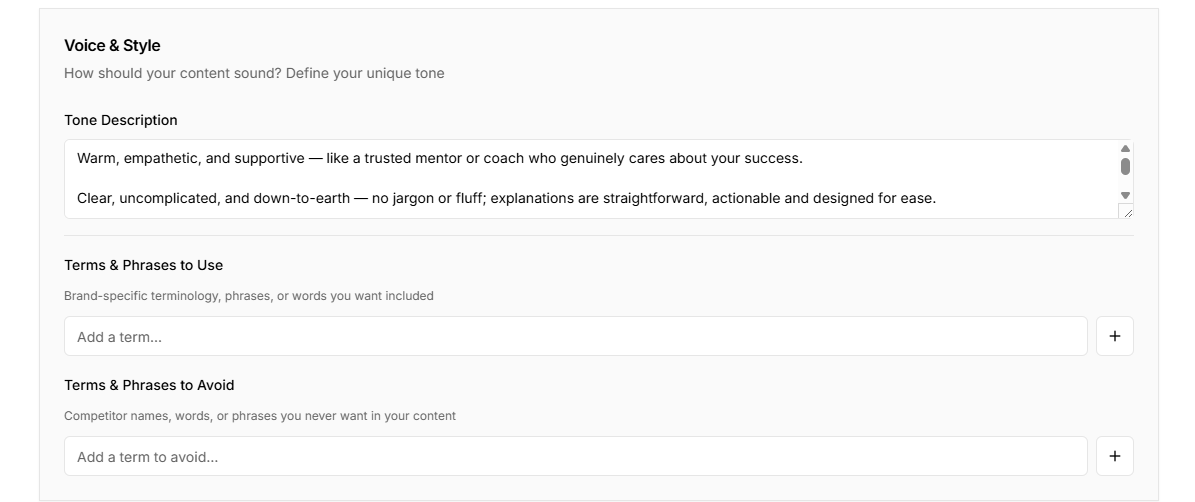Click the "Tone Description" field label
1195x502 pixels.
tap(121, 120)
